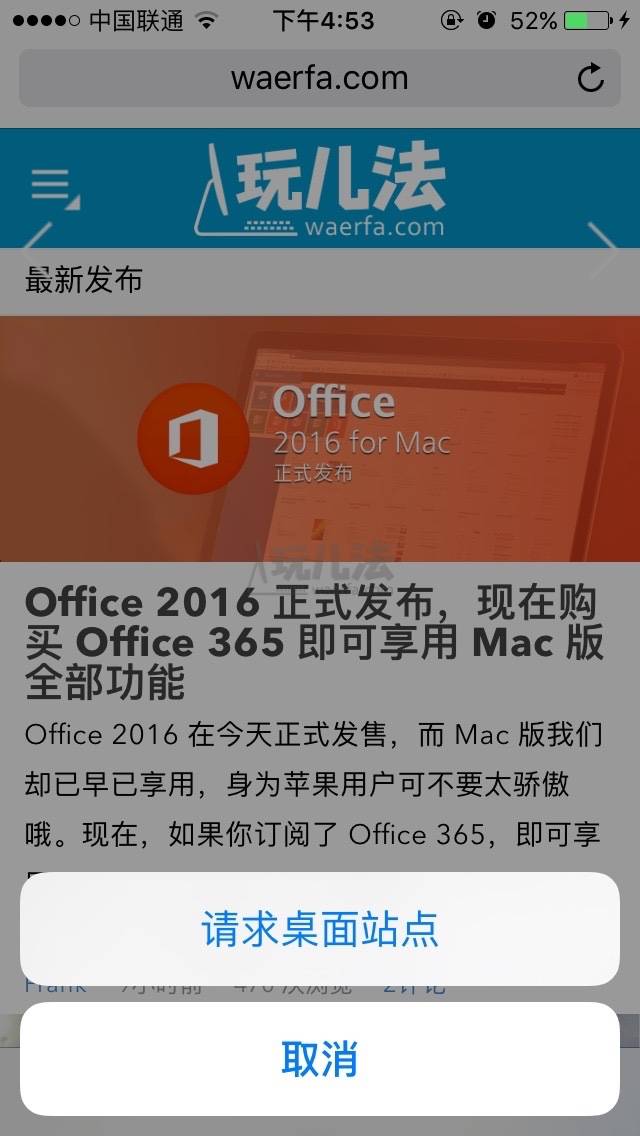Tap the 取消 cancel button
The image size is (640, 1136).
click(x=320, y=1059)
